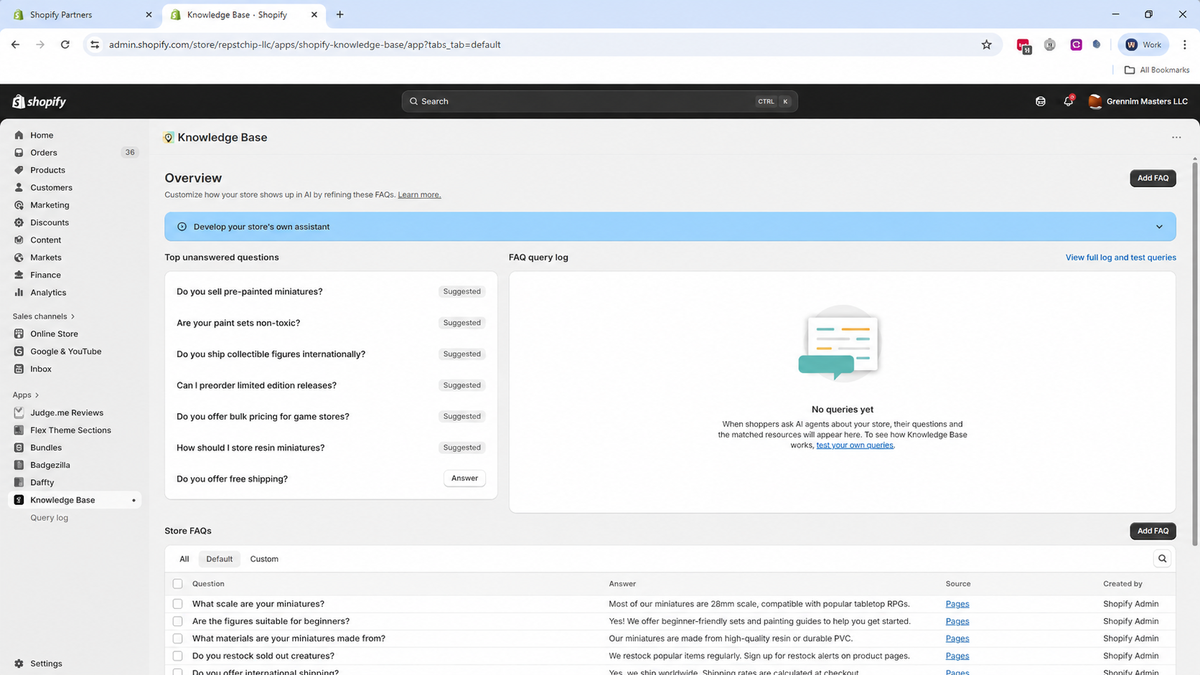The width and height of the screenshot is (1200, 675).
Task: Click the Customers person icon
Action: (x=19, y=188)
